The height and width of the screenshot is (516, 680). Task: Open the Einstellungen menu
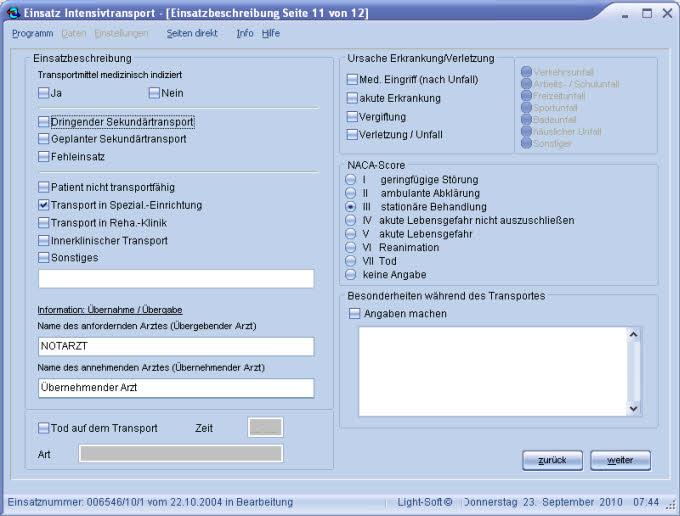click(121, 33)
